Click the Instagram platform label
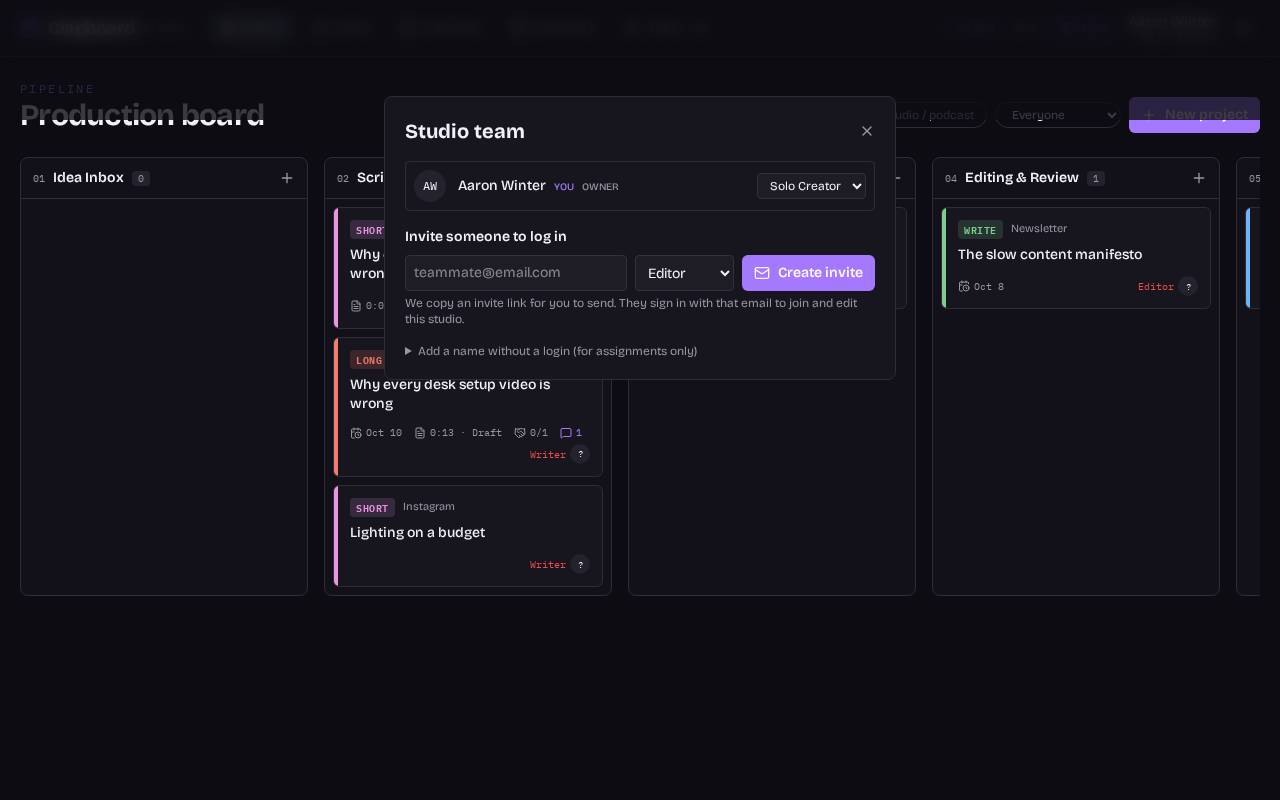The image size is (1280, 800). 429,507
